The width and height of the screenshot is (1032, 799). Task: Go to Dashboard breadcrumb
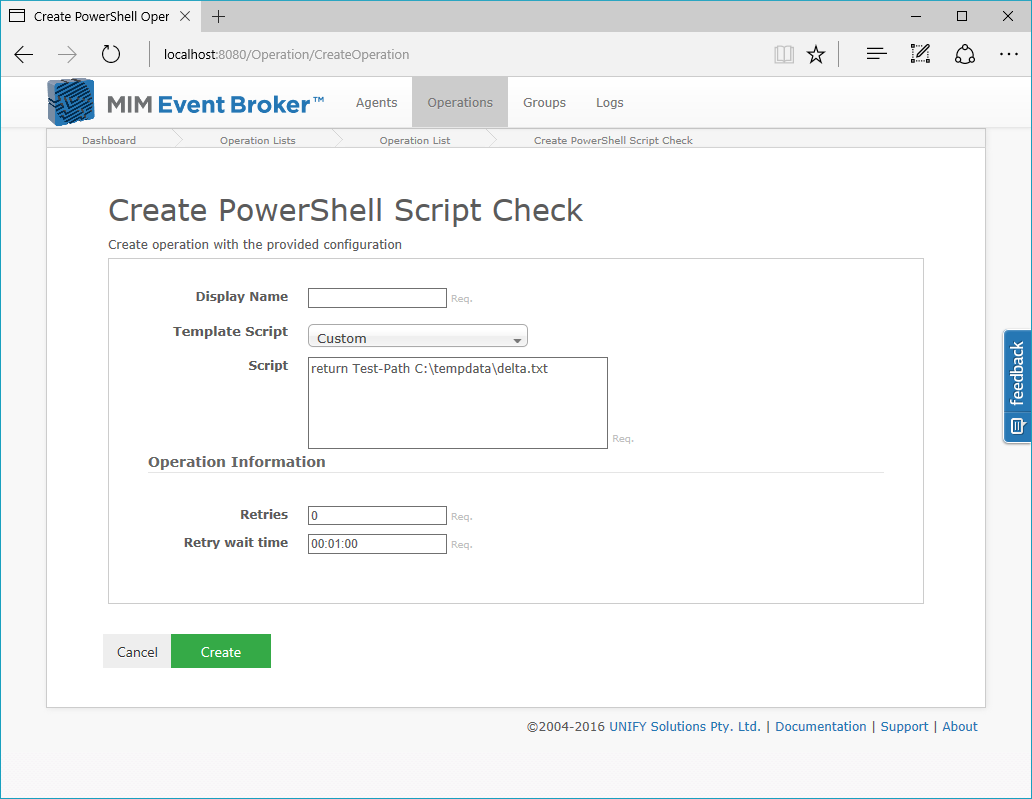coord(109,140)
